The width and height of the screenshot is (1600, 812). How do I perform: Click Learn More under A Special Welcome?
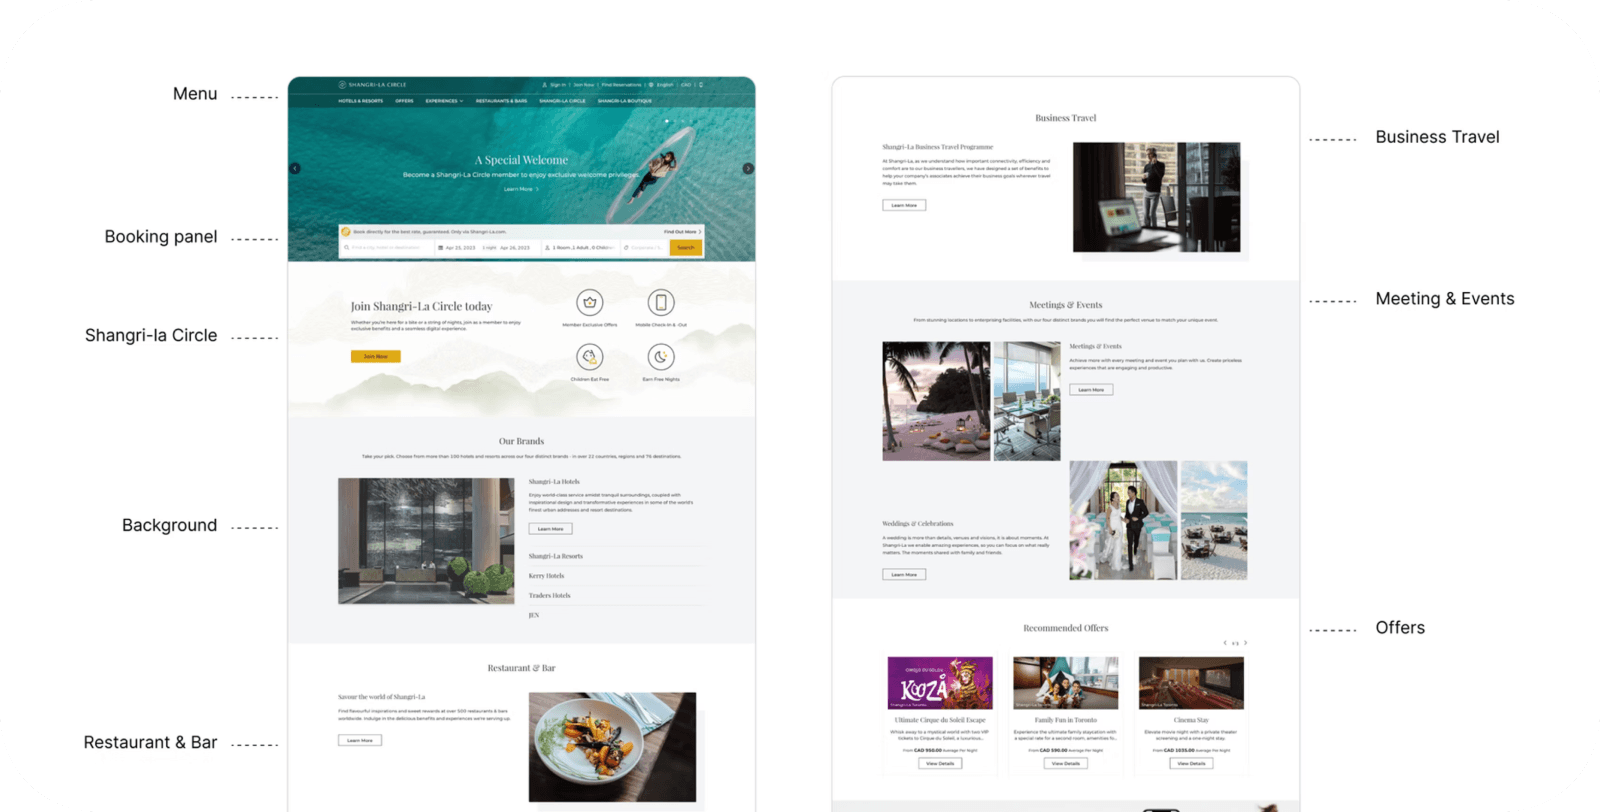click(x=521, y=189)
